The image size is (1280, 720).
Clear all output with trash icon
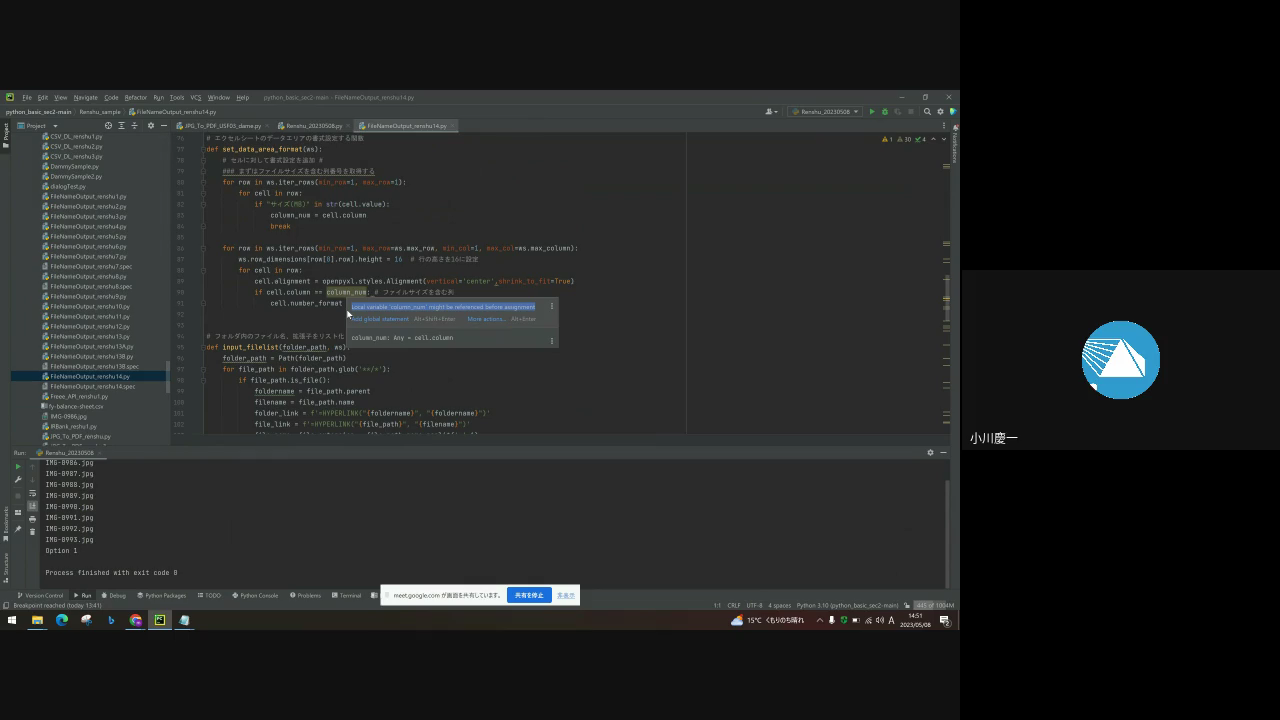(x=32, y=531)
